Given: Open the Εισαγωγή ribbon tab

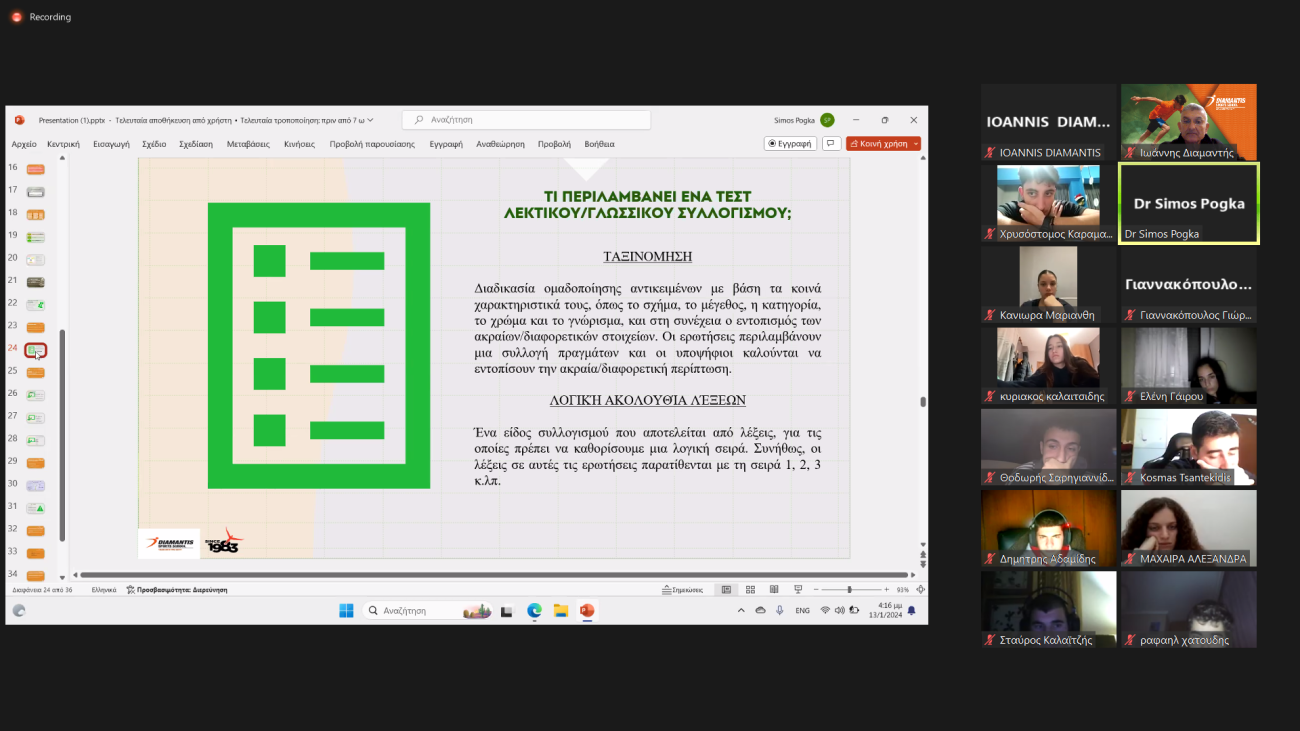Looking at the screenshot, I should click(x=112, y=144).
